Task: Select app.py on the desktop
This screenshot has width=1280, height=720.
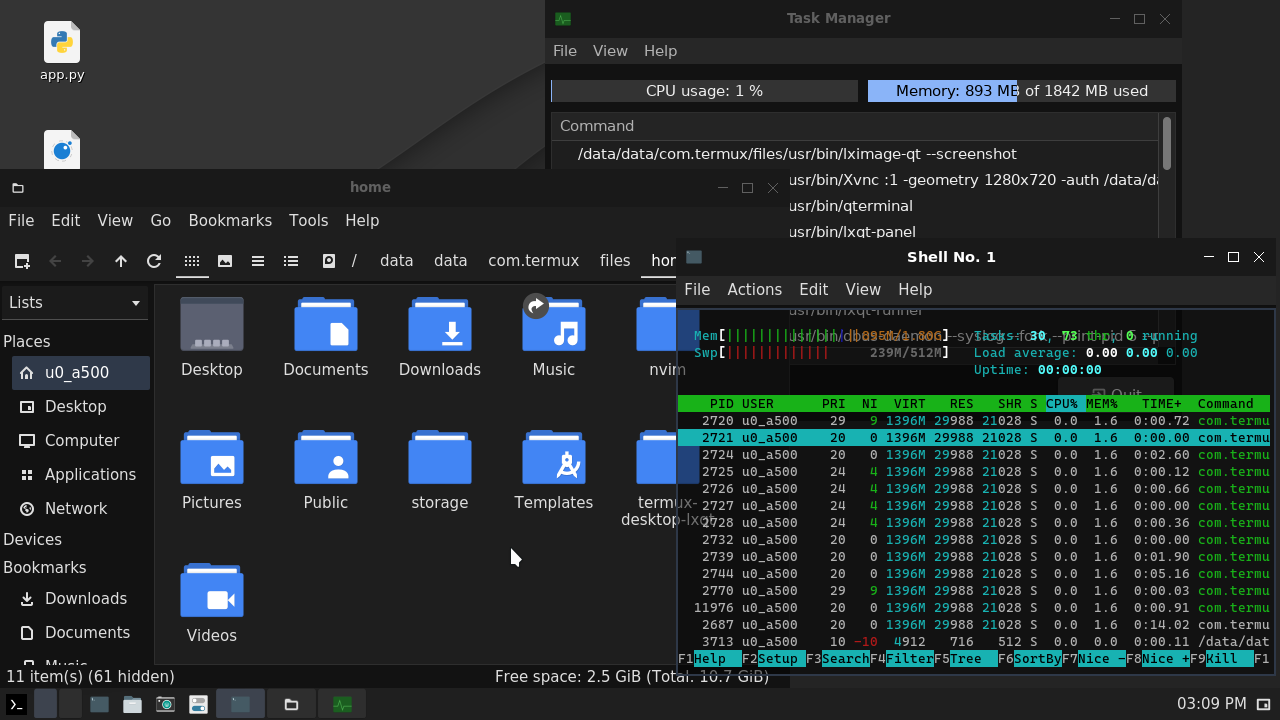Action: [x=62, y=52]
